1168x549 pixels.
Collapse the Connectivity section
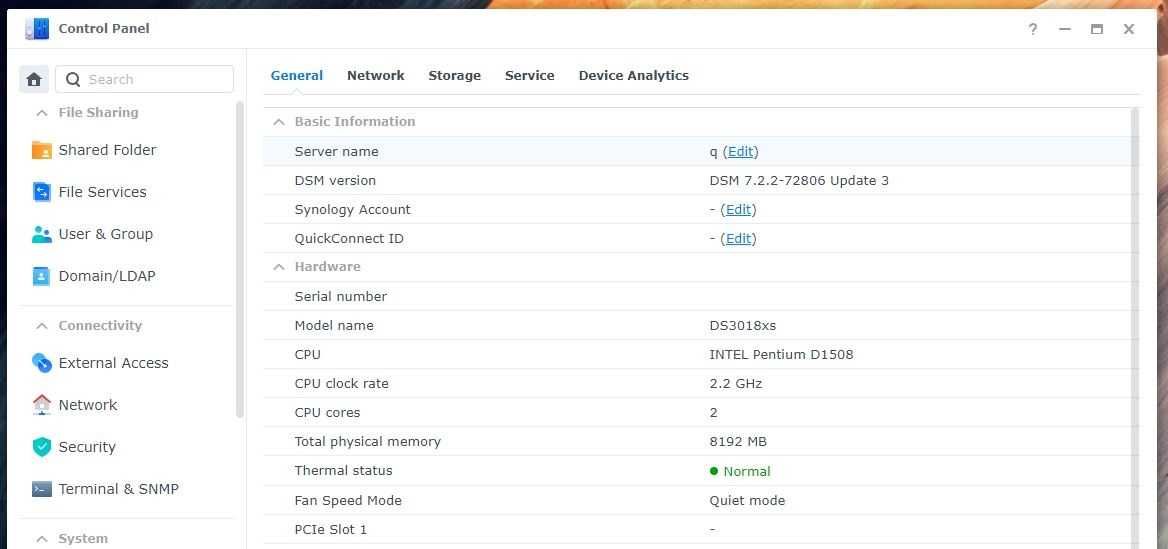click(42, 326)
